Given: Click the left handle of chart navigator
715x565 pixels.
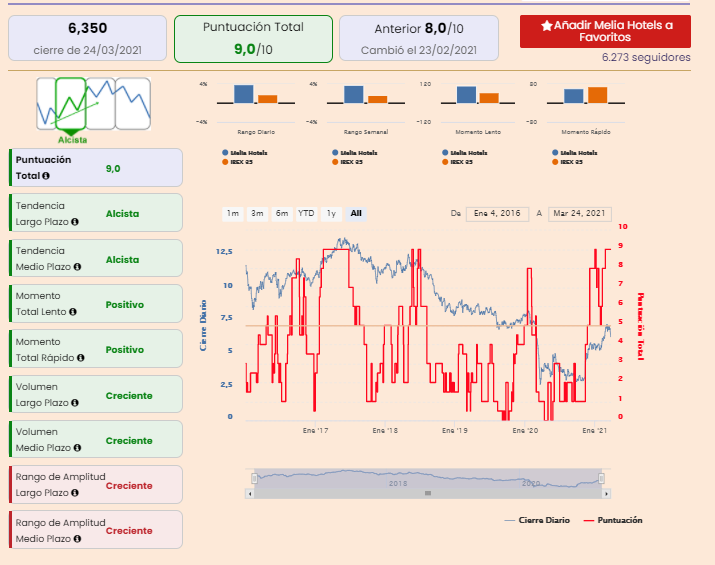Looking at the screenshot, I should (254, 478).
